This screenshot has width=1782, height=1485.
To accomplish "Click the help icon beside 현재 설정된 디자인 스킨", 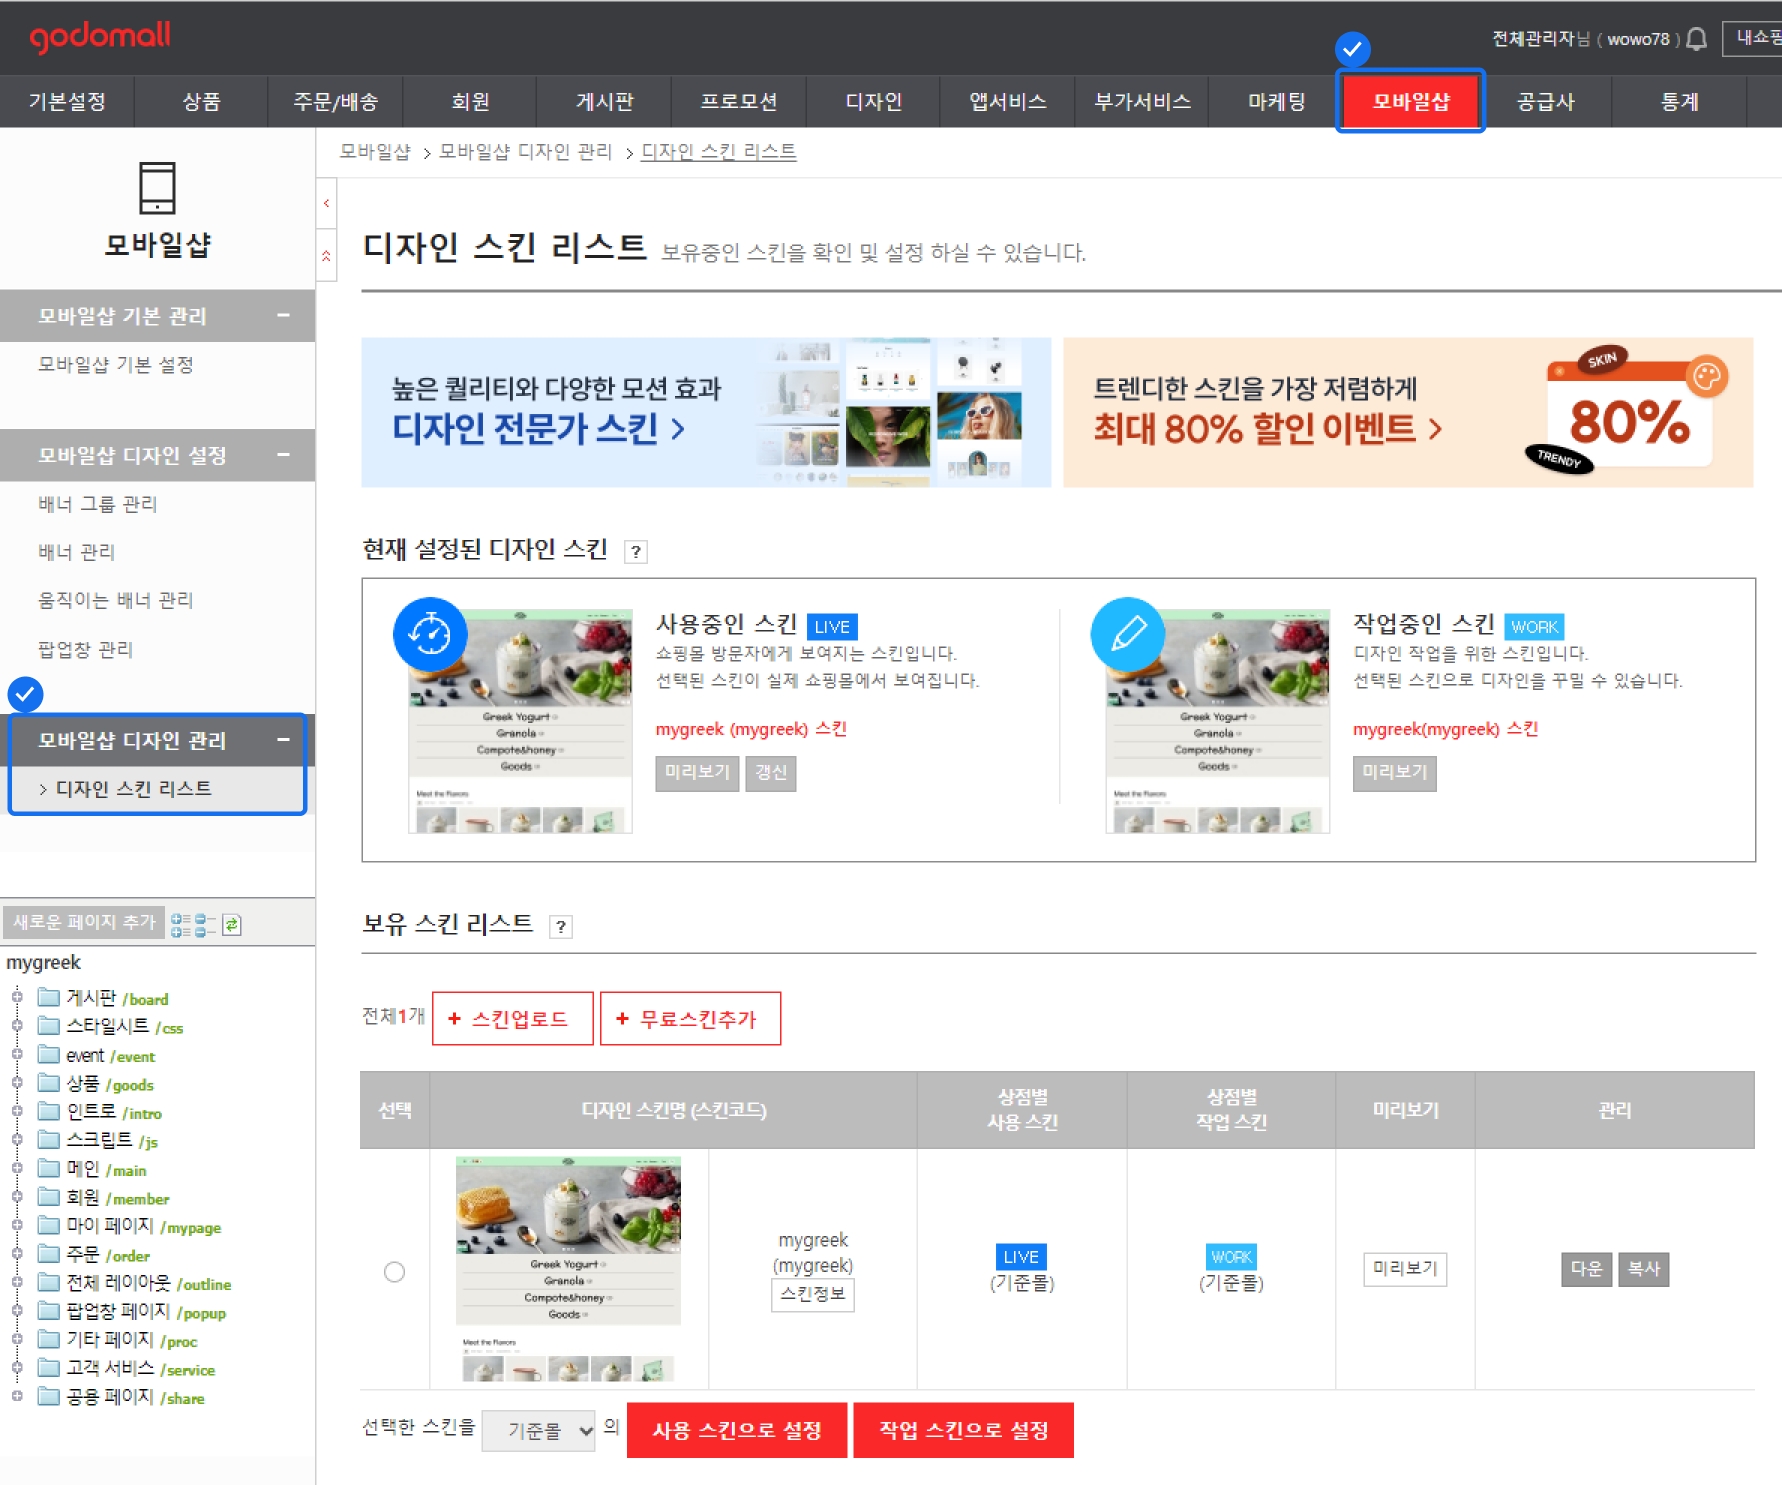I will (x=635, y=552).
